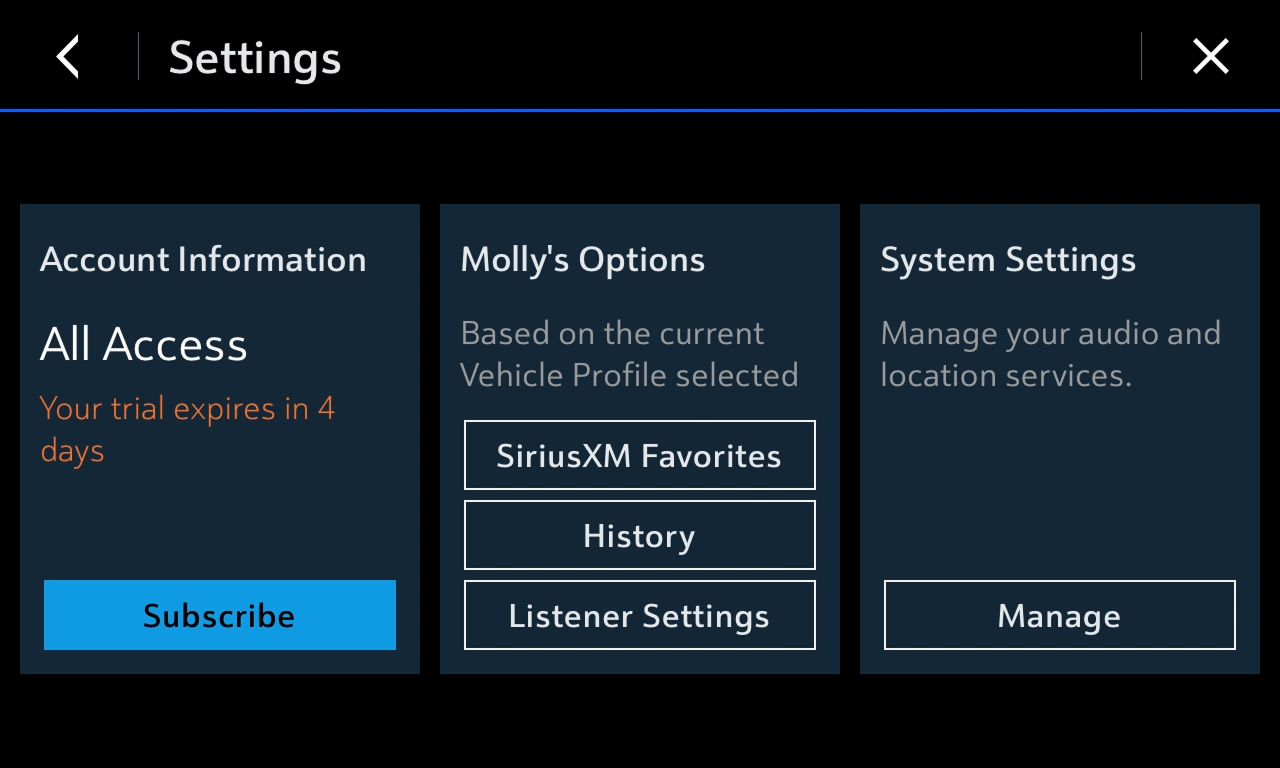The image size is (1280, 768).
Task: Select the Account Information heading
Action: point(203,260)
